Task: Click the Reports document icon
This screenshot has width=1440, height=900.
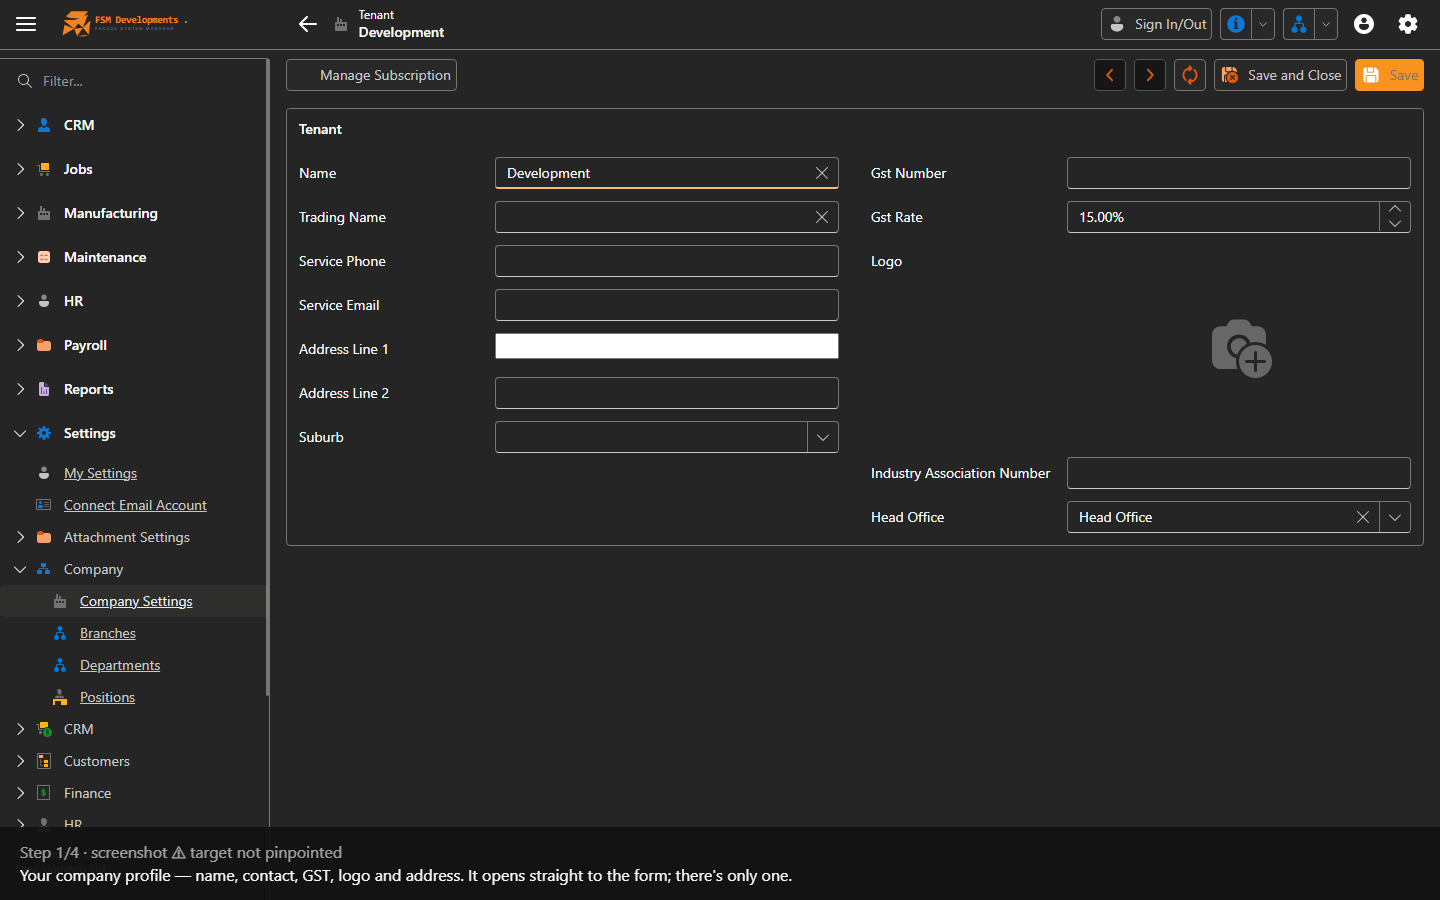Action: [44, 389]
